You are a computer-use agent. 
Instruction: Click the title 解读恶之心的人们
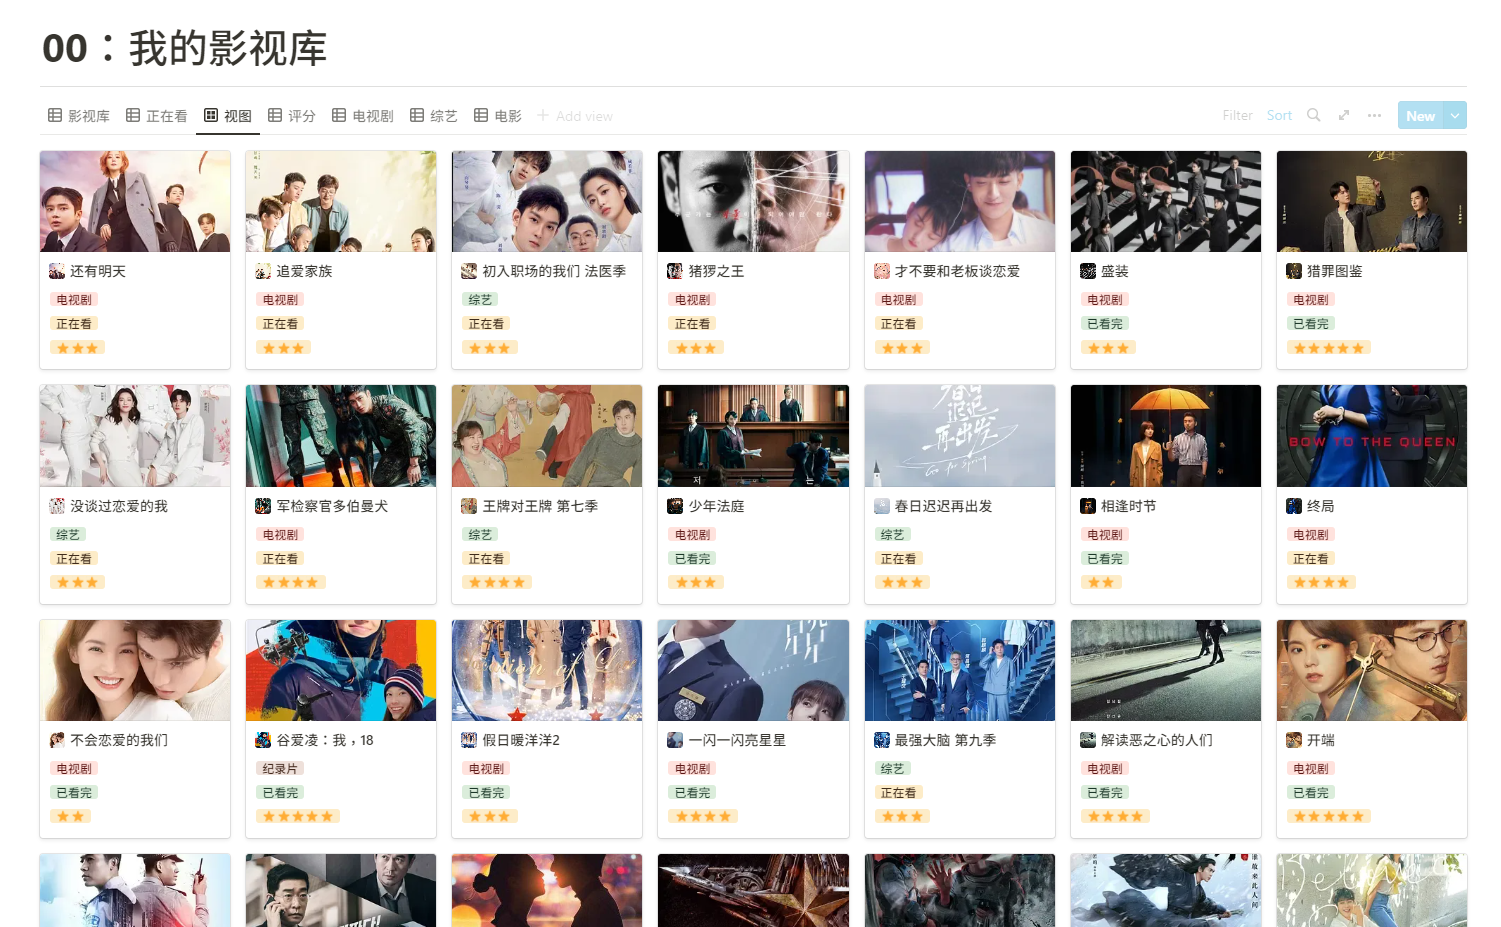pos(1157,740)
